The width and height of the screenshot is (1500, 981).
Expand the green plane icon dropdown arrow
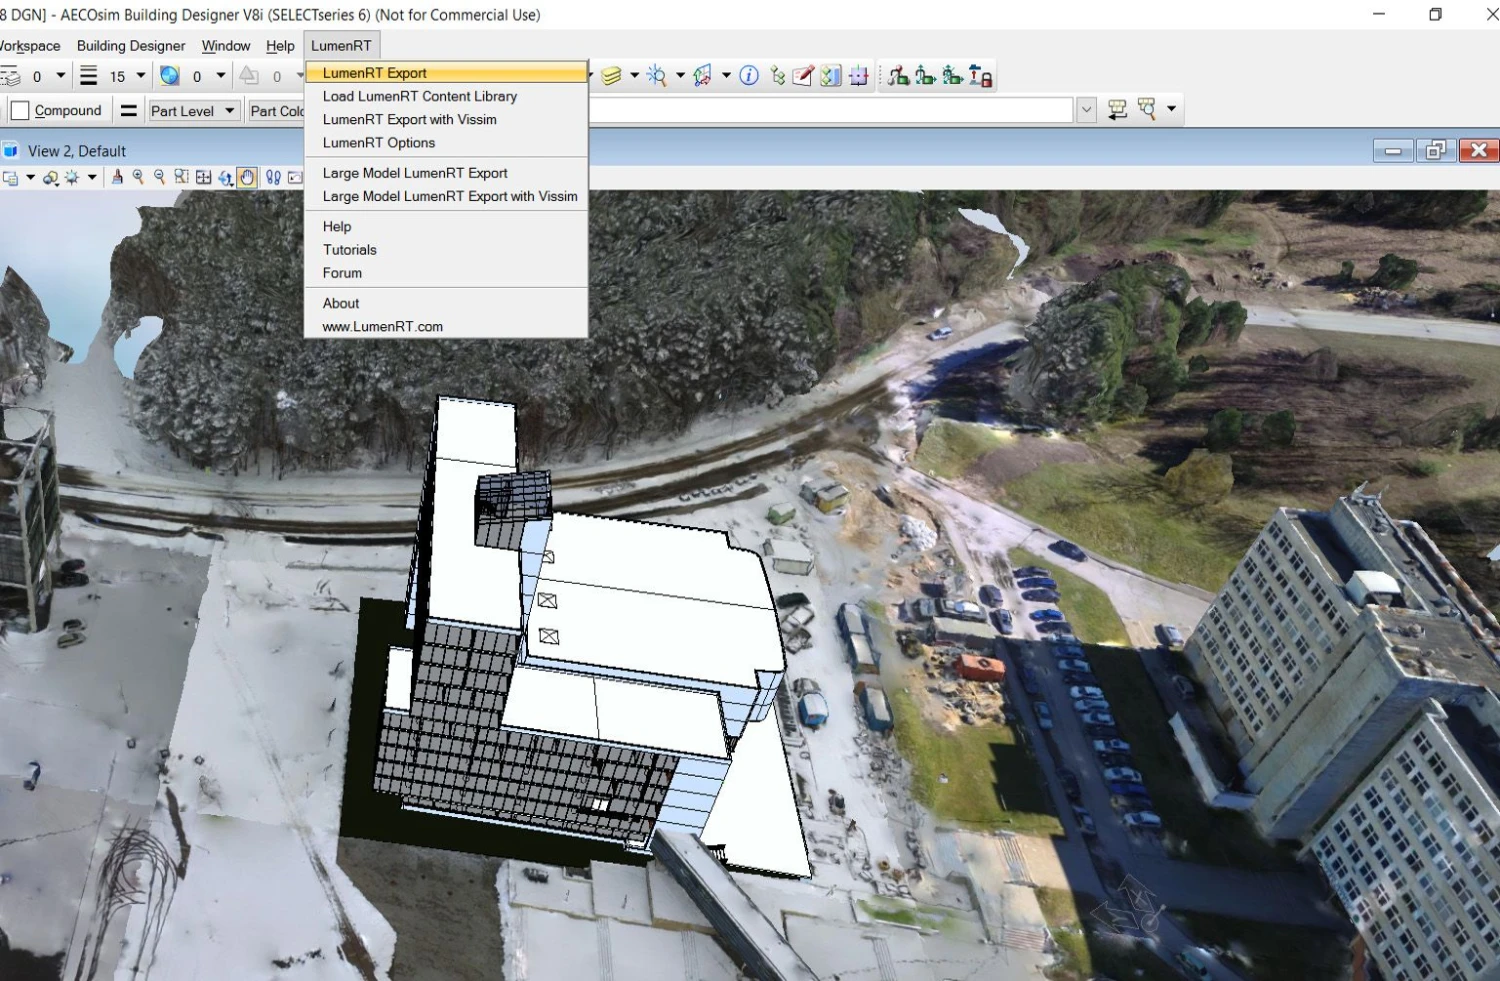pyautogui.click(x=726, y=76)
